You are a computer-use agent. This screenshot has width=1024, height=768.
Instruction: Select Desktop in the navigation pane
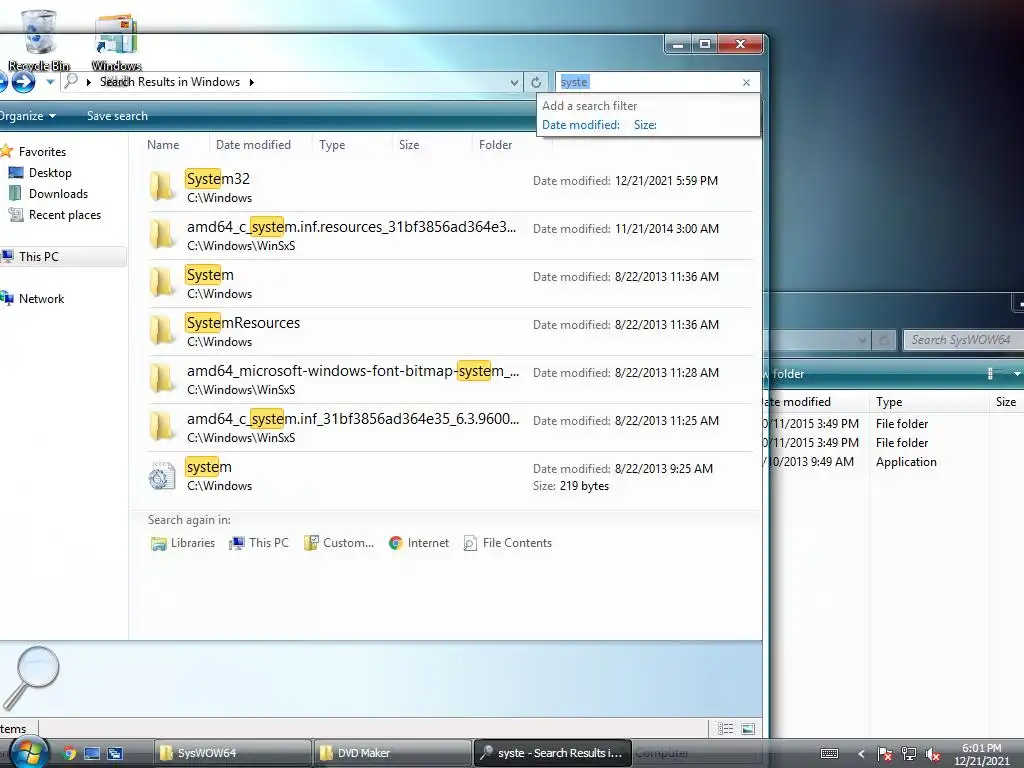tap(50, 173)
